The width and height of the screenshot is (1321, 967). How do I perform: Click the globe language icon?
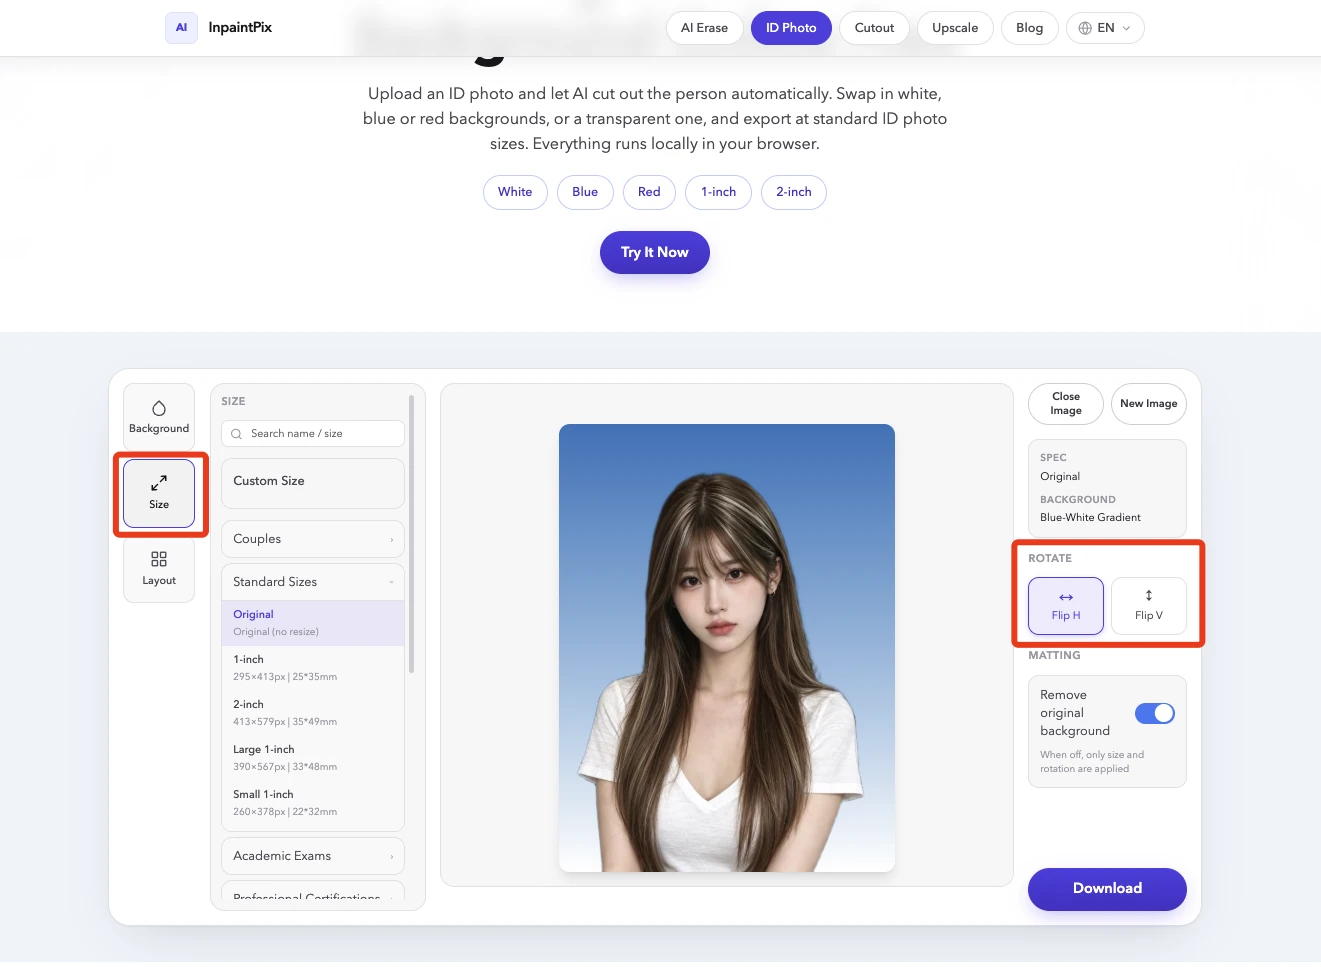pos(1085,28)
